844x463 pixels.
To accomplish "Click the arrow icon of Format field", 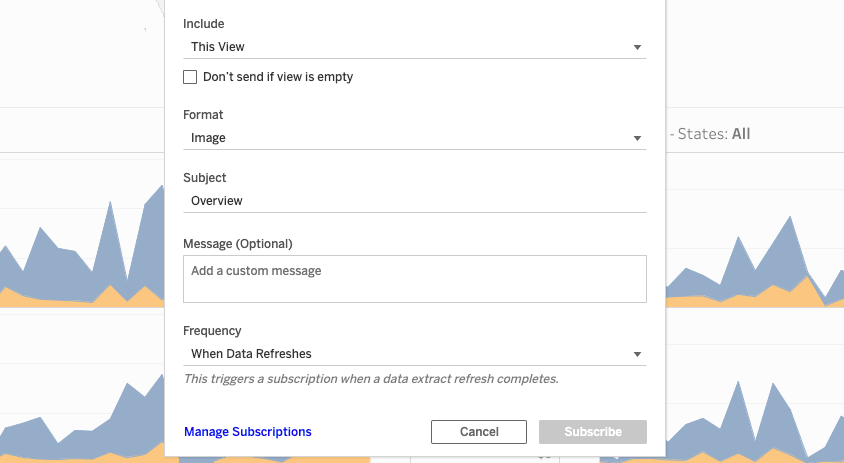I will pos(637,138).
